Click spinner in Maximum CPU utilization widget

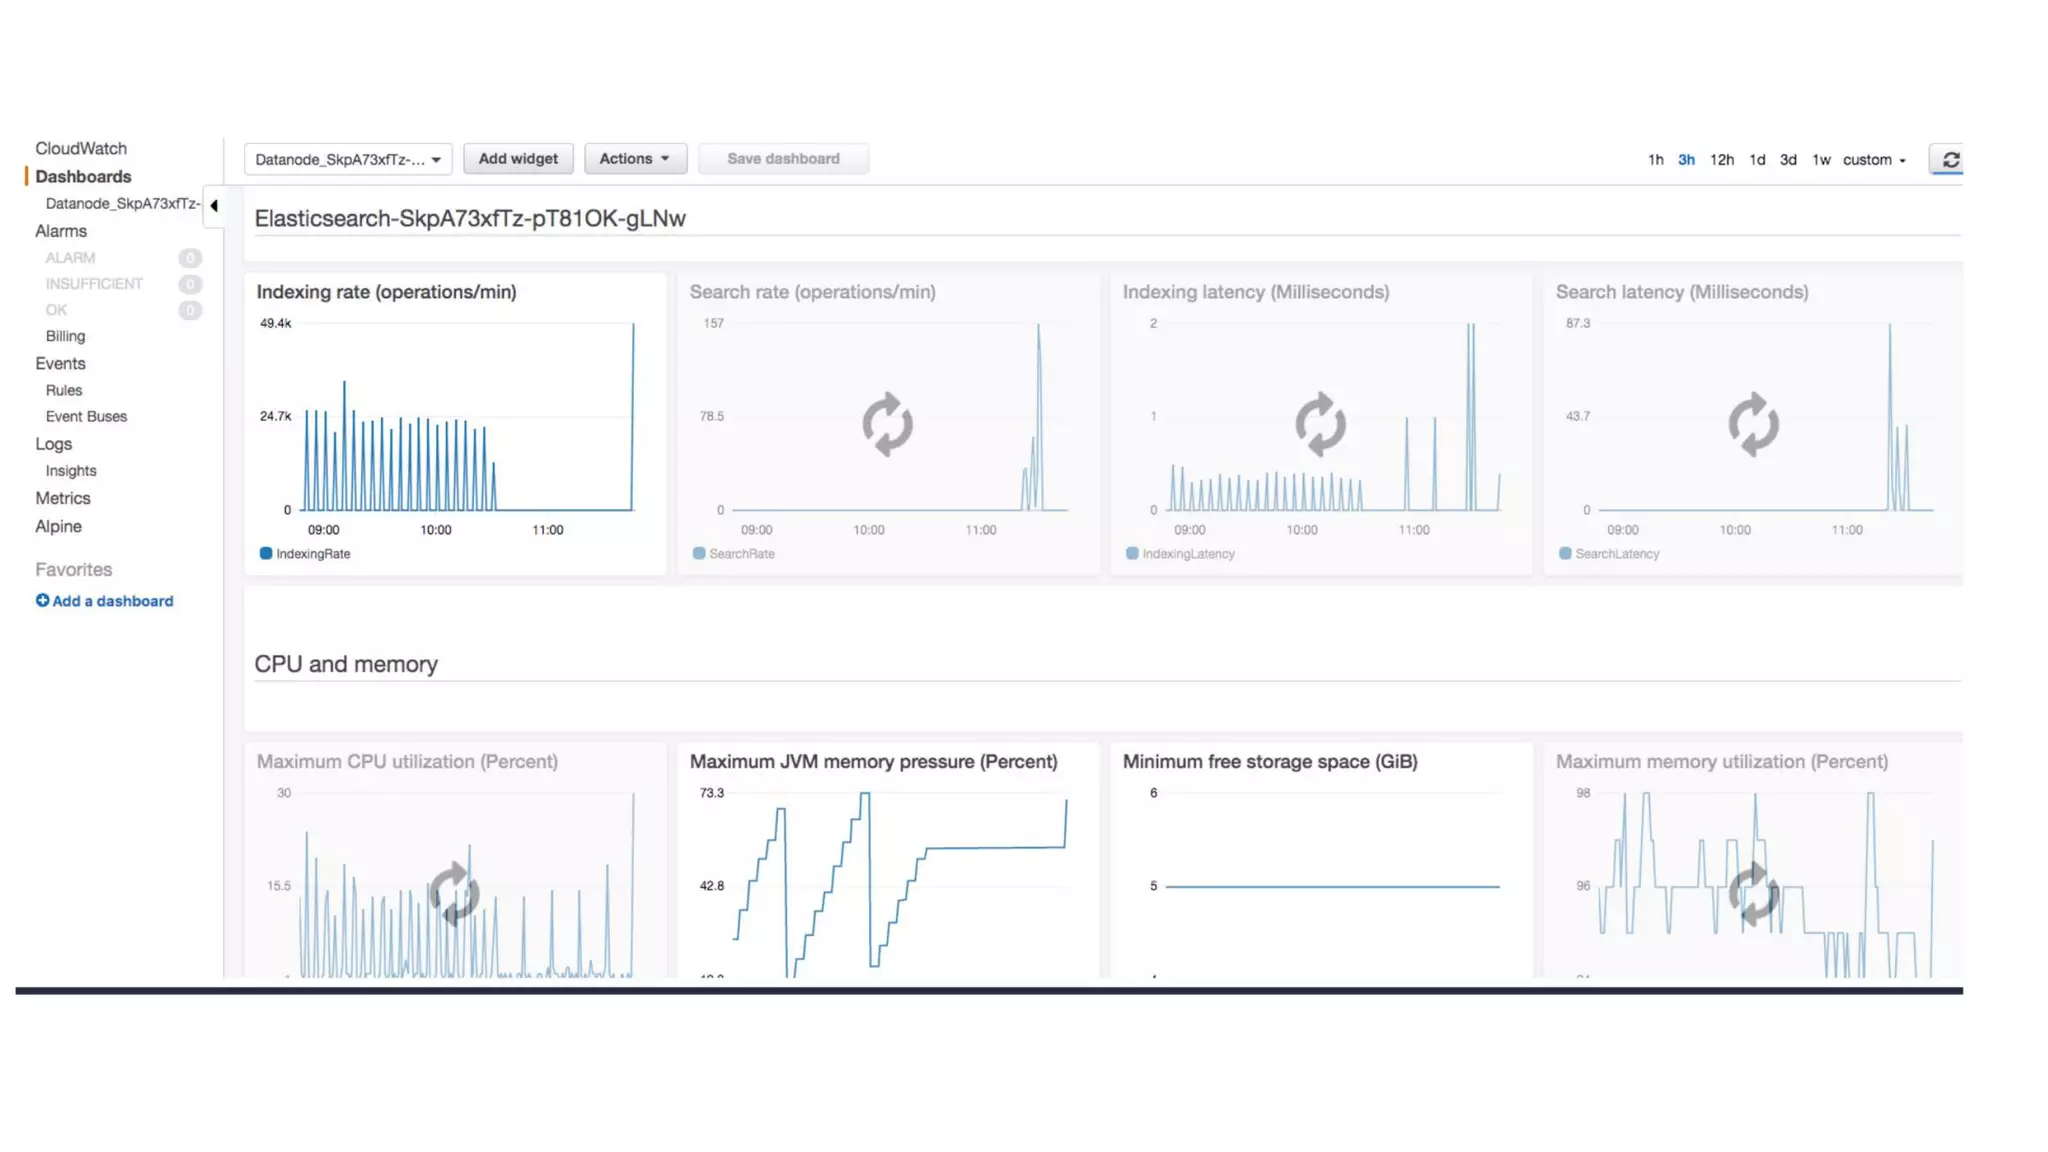(x=454, y=893)
